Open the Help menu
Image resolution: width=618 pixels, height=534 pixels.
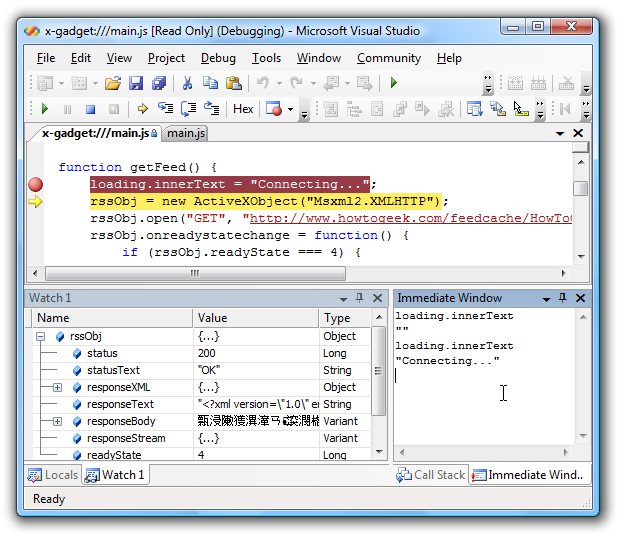click(x=449, y=58)
